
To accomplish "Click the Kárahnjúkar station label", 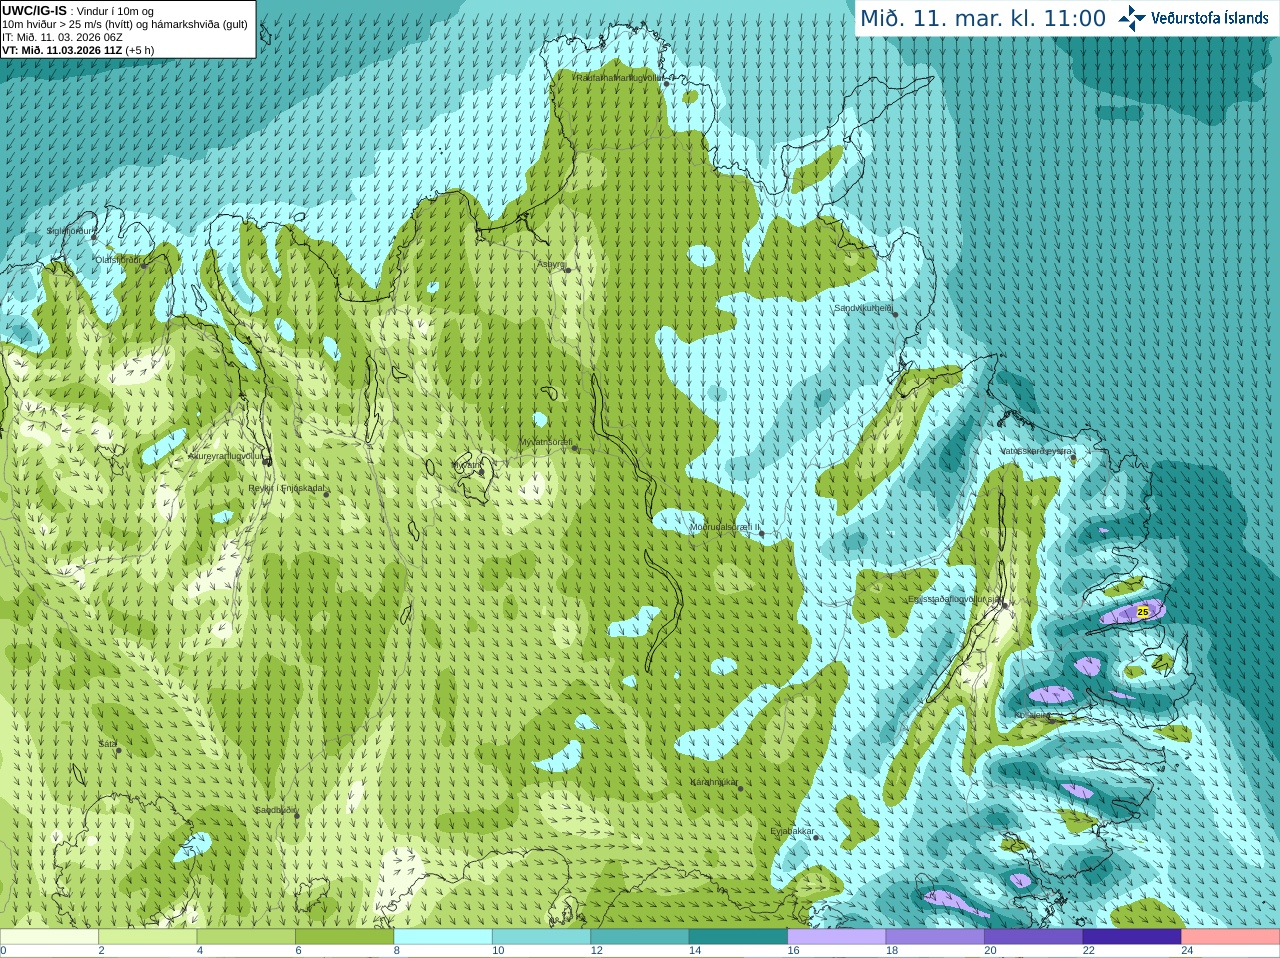I will (714, 782).
